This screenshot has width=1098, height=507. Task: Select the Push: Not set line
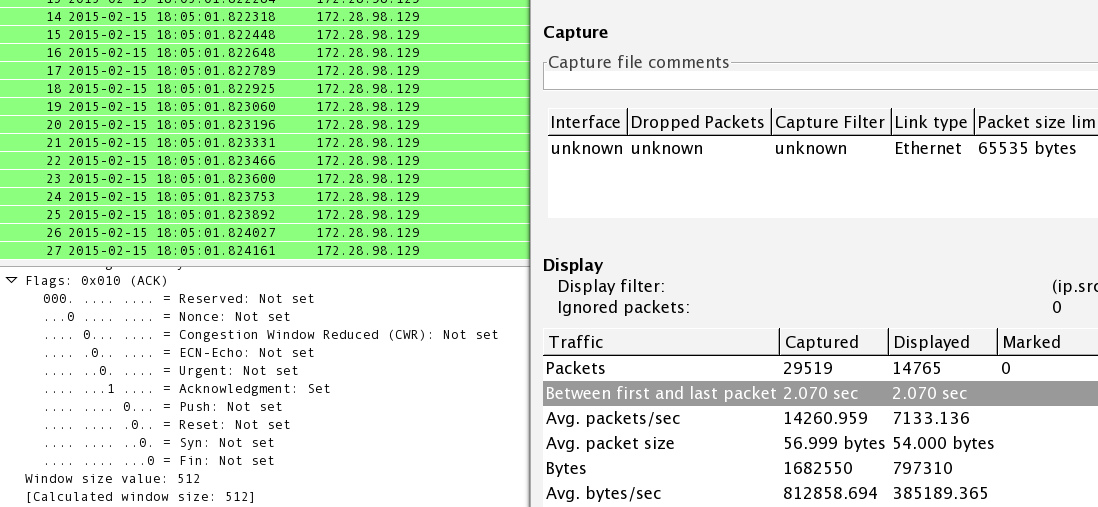coord(162,407)
